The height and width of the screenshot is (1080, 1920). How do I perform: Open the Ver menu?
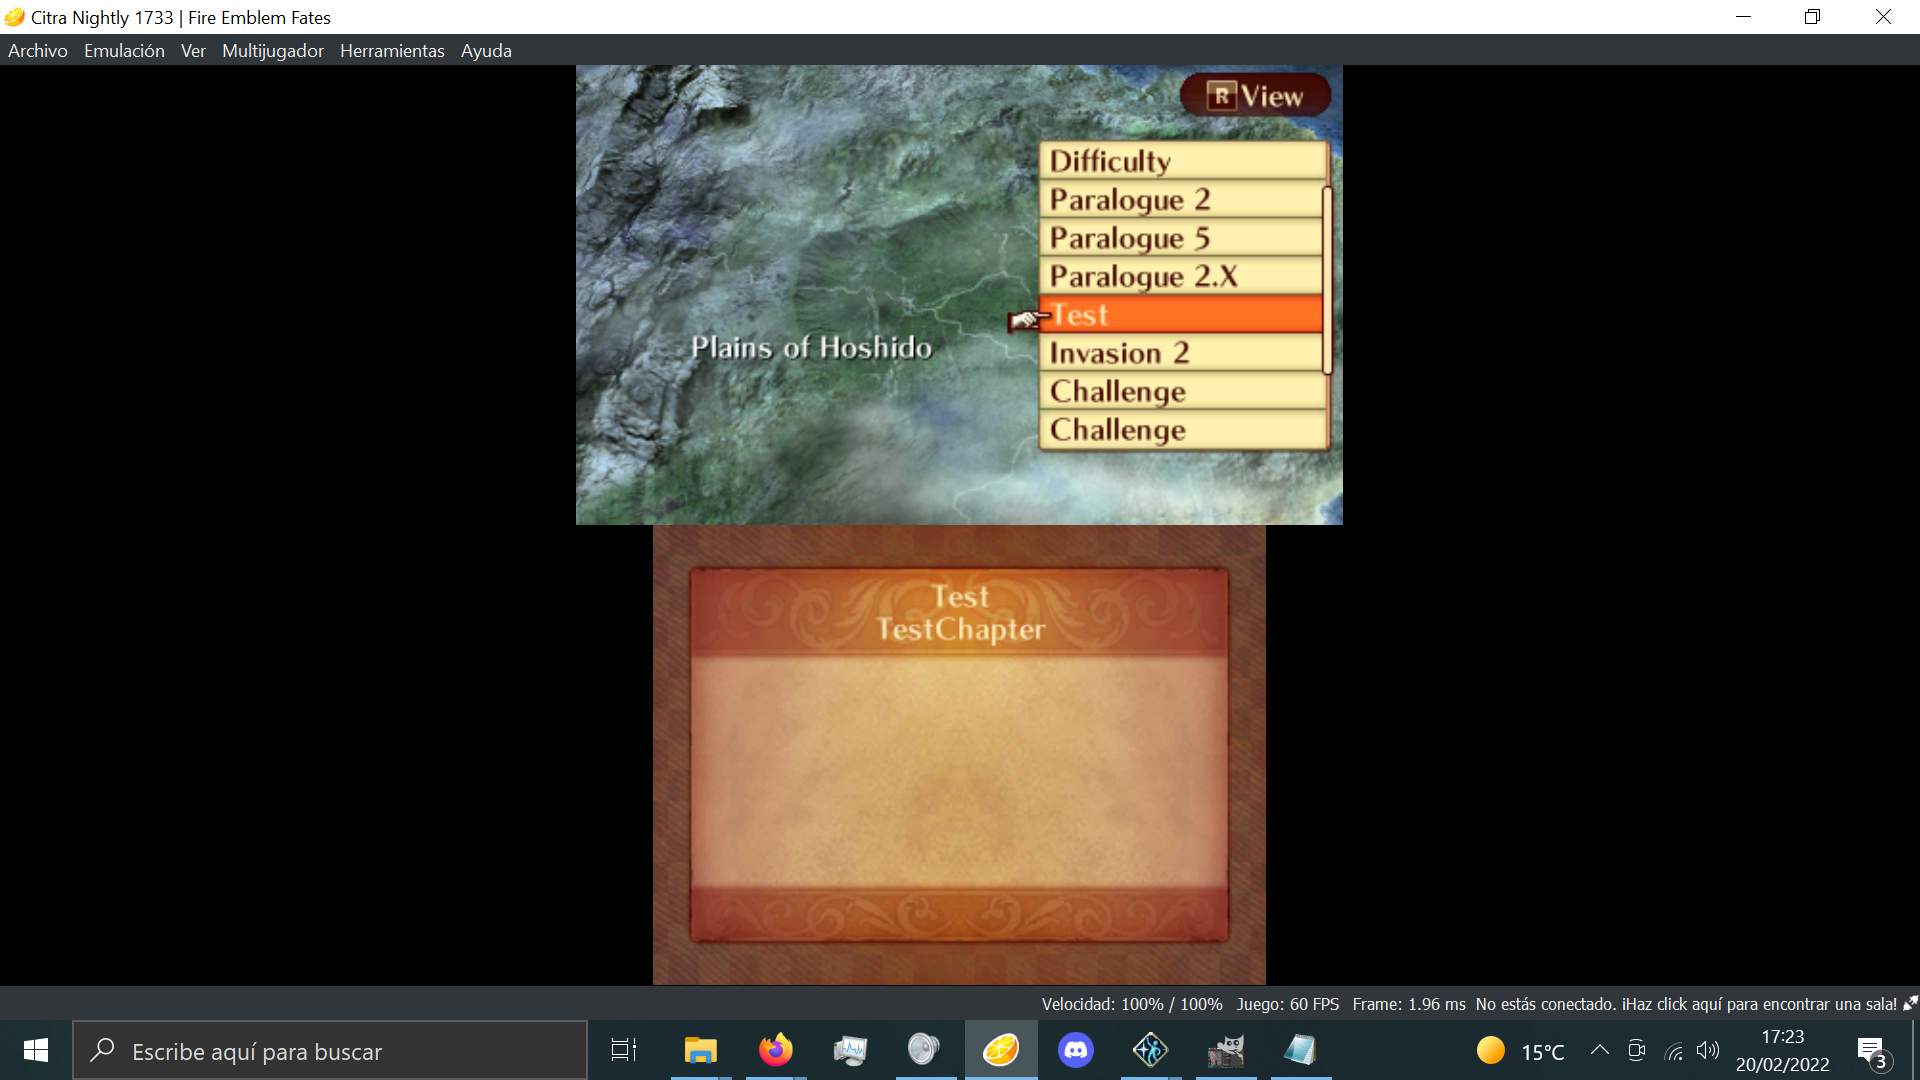(x=193, y=51)
